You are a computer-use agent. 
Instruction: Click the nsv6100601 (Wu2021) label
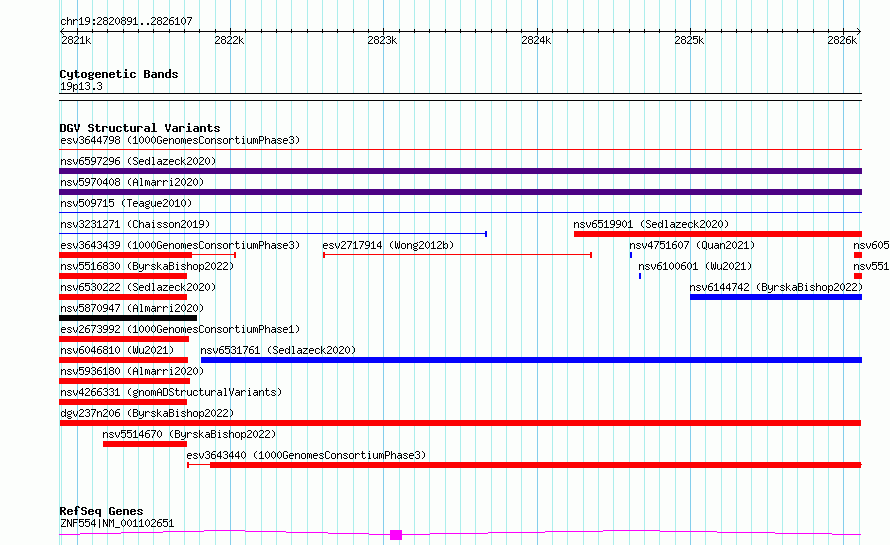695,266
